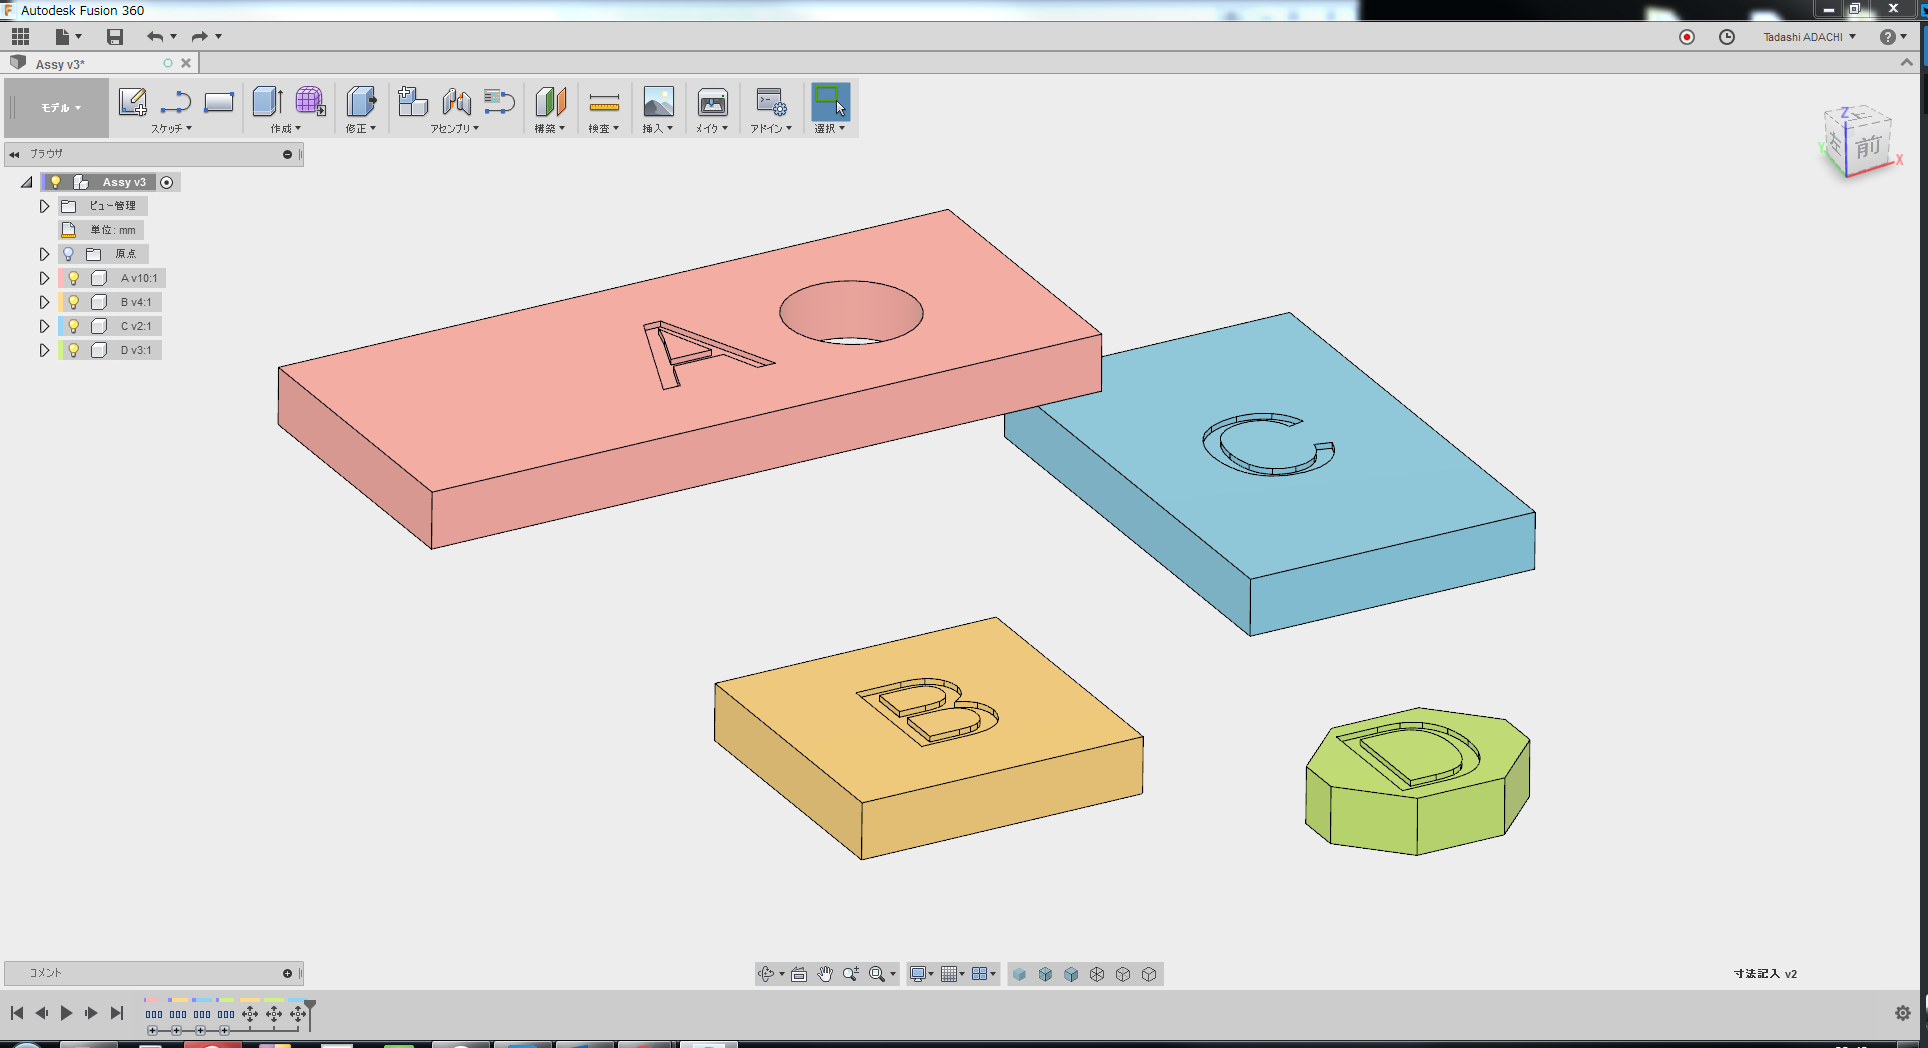Screen dimensions: 1928x1048
Task: Open the 修正 menu
Action: click(x=360, y=129)
